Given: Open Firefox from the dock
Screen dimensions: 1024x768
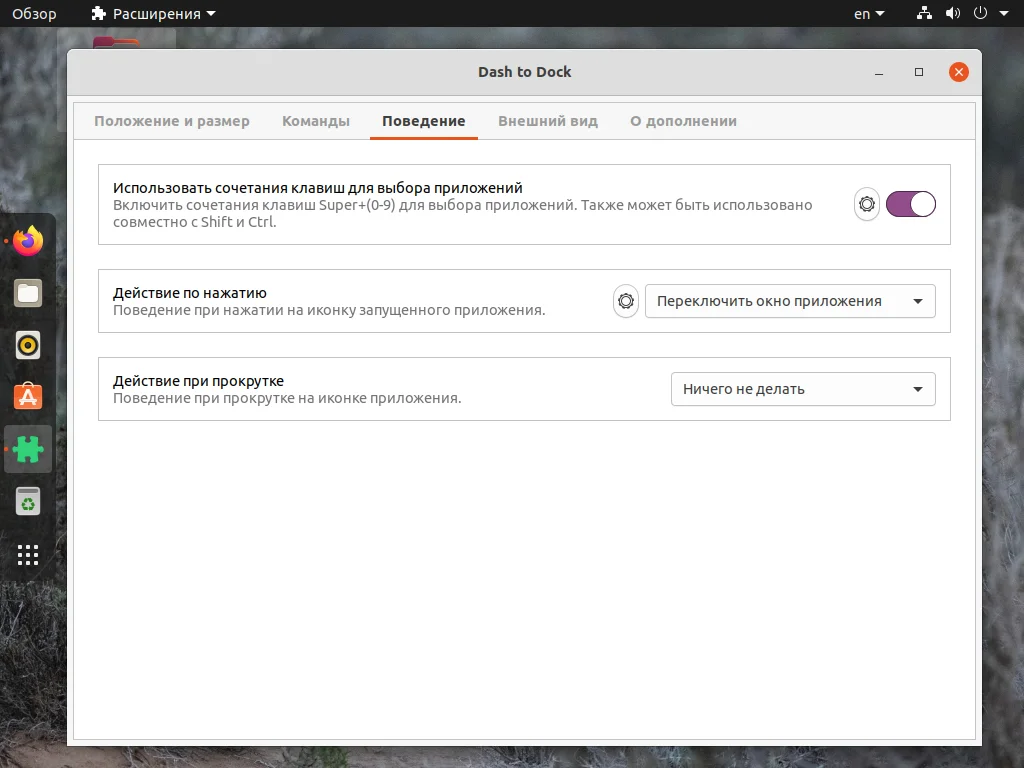Looking at the screenshot, I should pyautogui.click(x=27, y=240).
